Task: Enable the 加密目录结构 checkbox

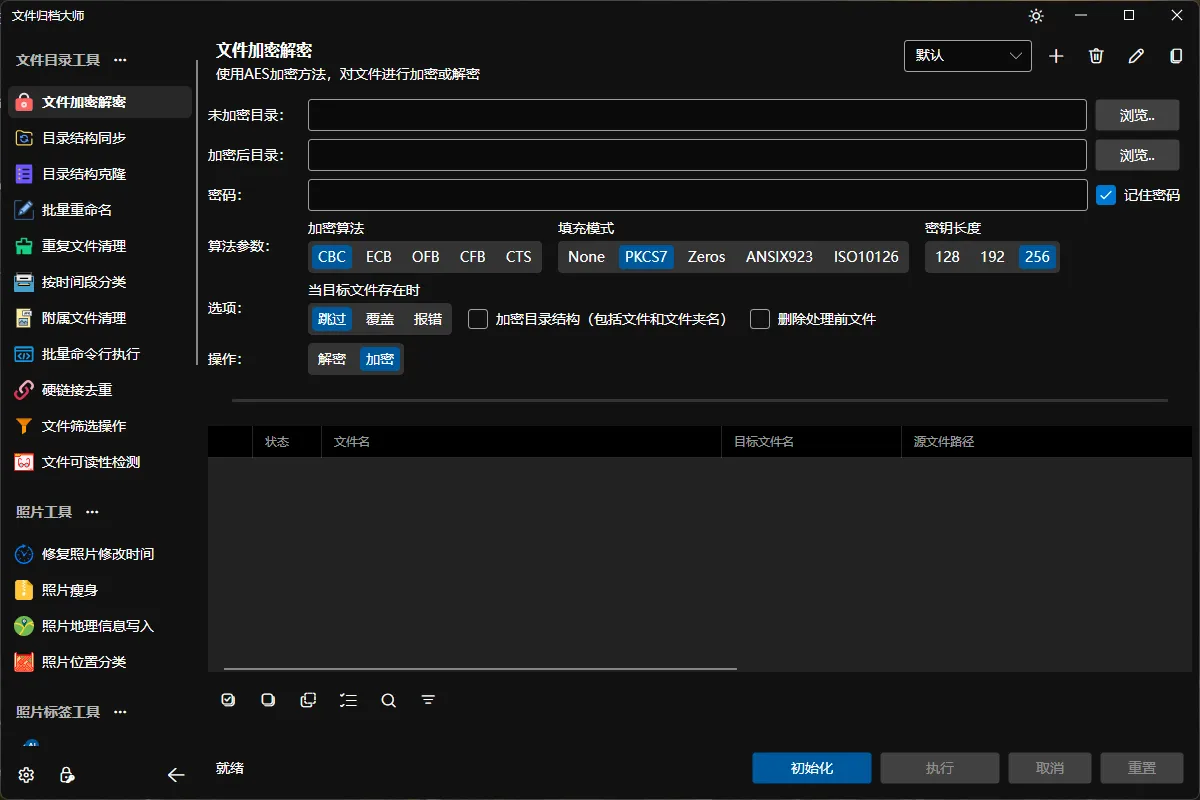Action: coord(477,317)
